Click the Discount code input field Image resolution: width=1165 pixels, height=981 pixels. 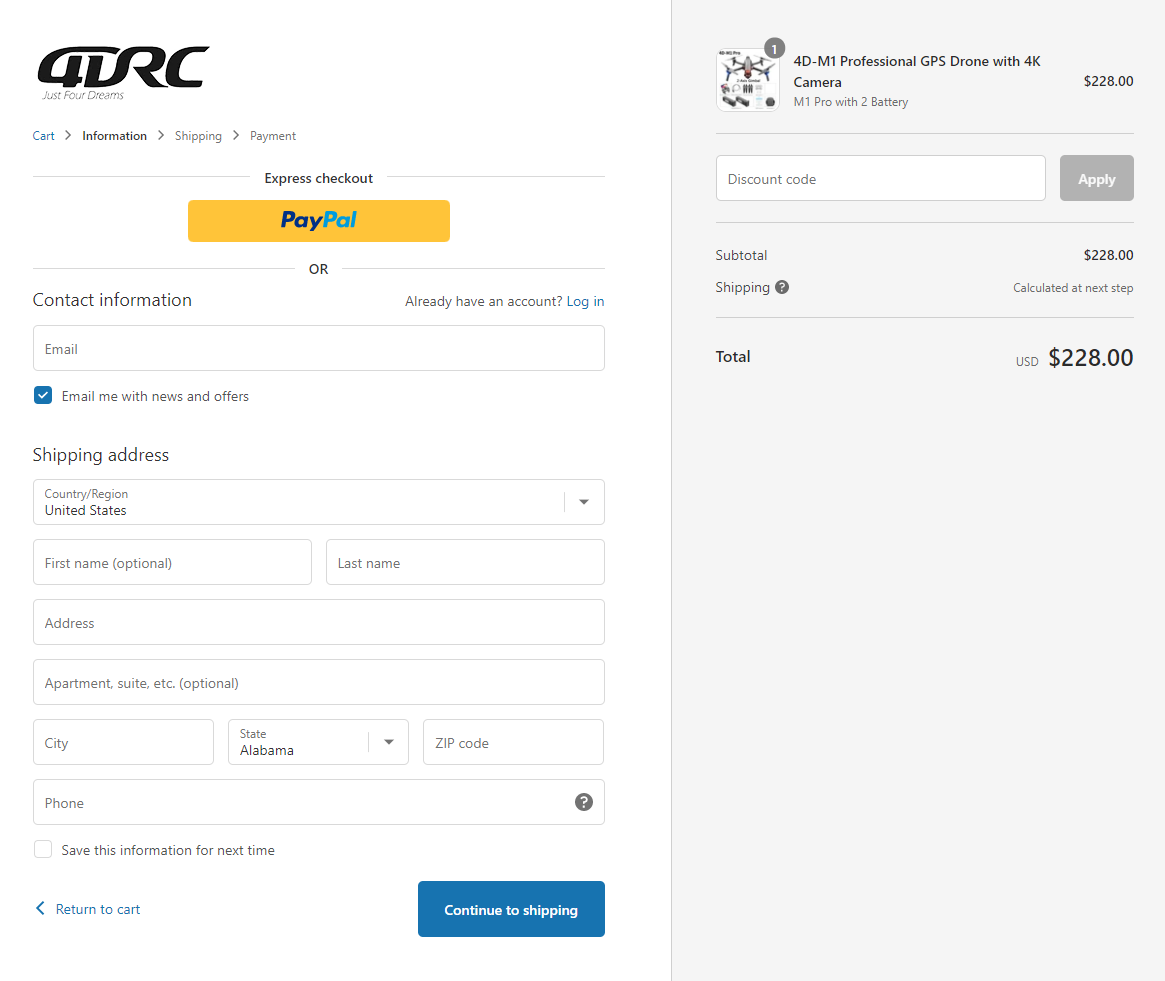880,178
